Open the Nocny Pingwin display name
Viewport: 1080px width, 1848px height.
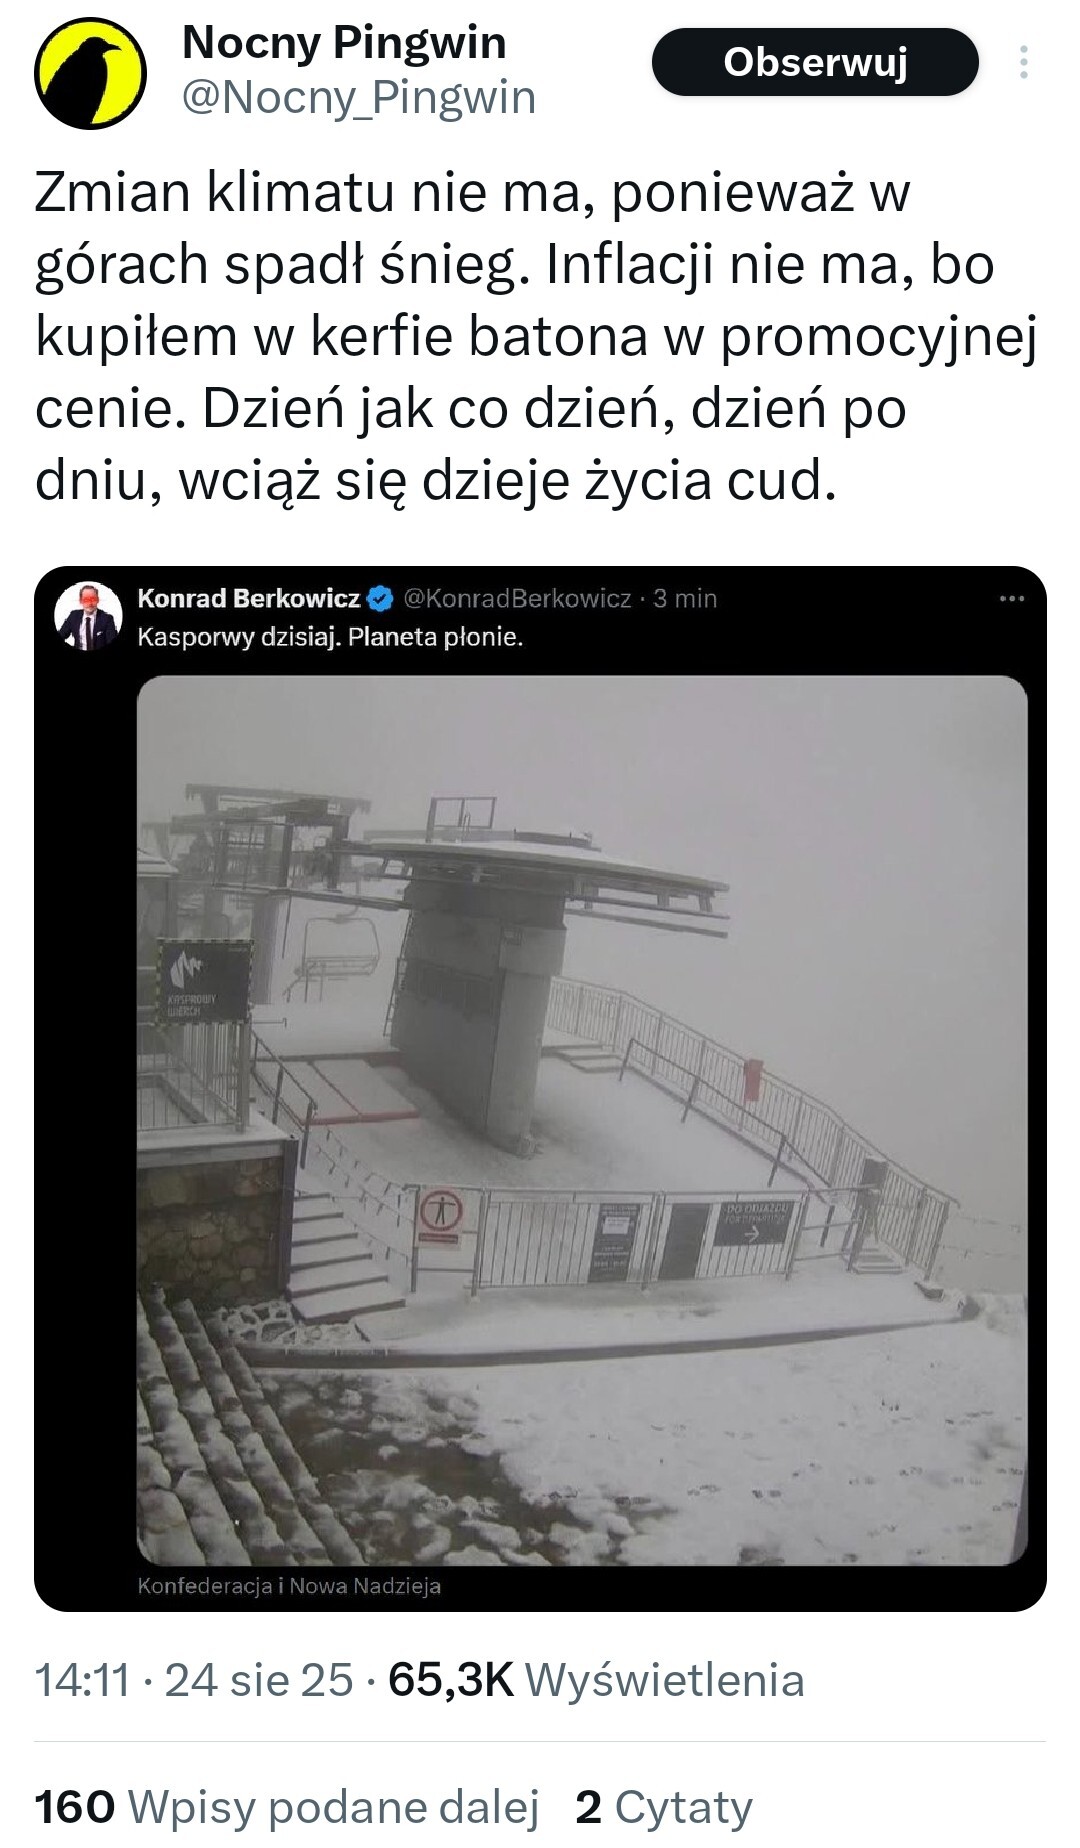[344, 43]
